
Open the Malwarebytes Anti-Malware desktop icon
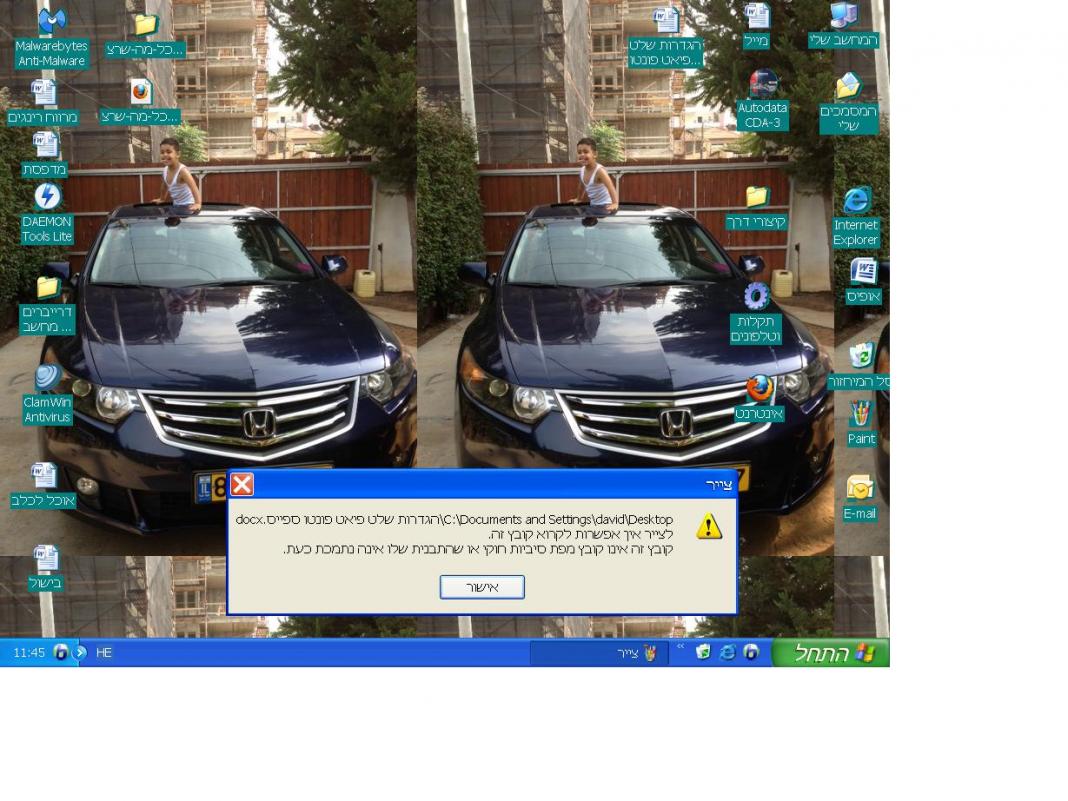click(52, 22)
